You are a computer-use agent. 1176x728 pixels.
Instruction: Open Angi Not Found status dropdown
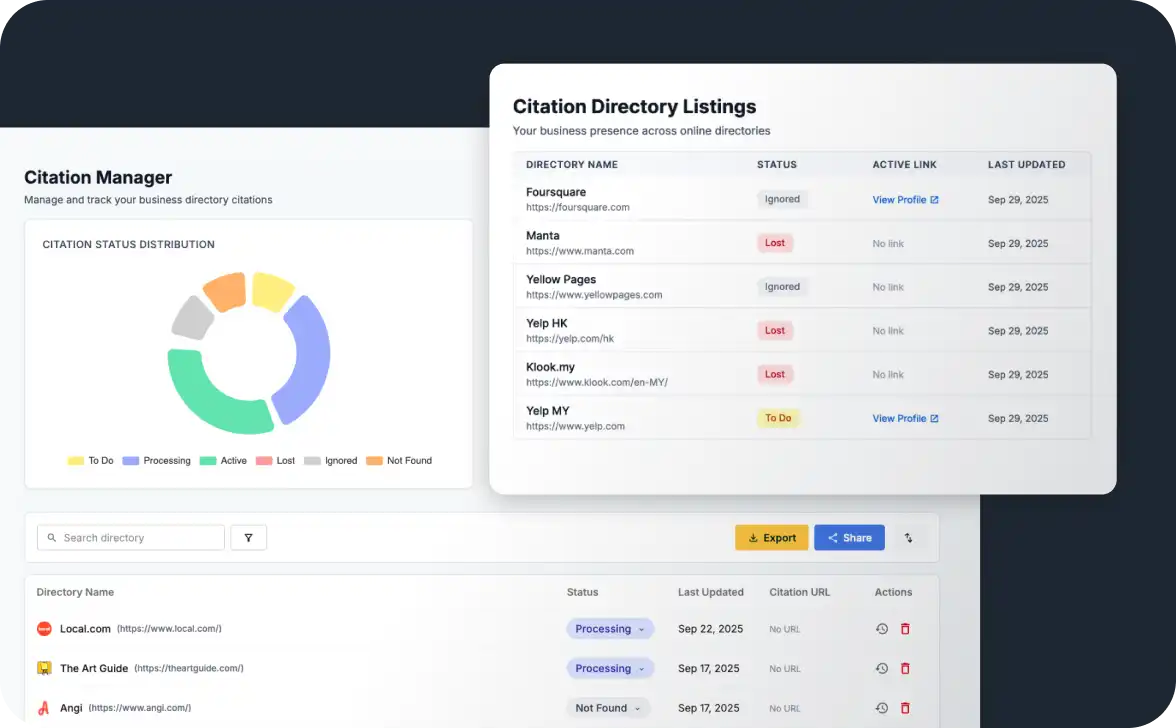pos(608,708)
